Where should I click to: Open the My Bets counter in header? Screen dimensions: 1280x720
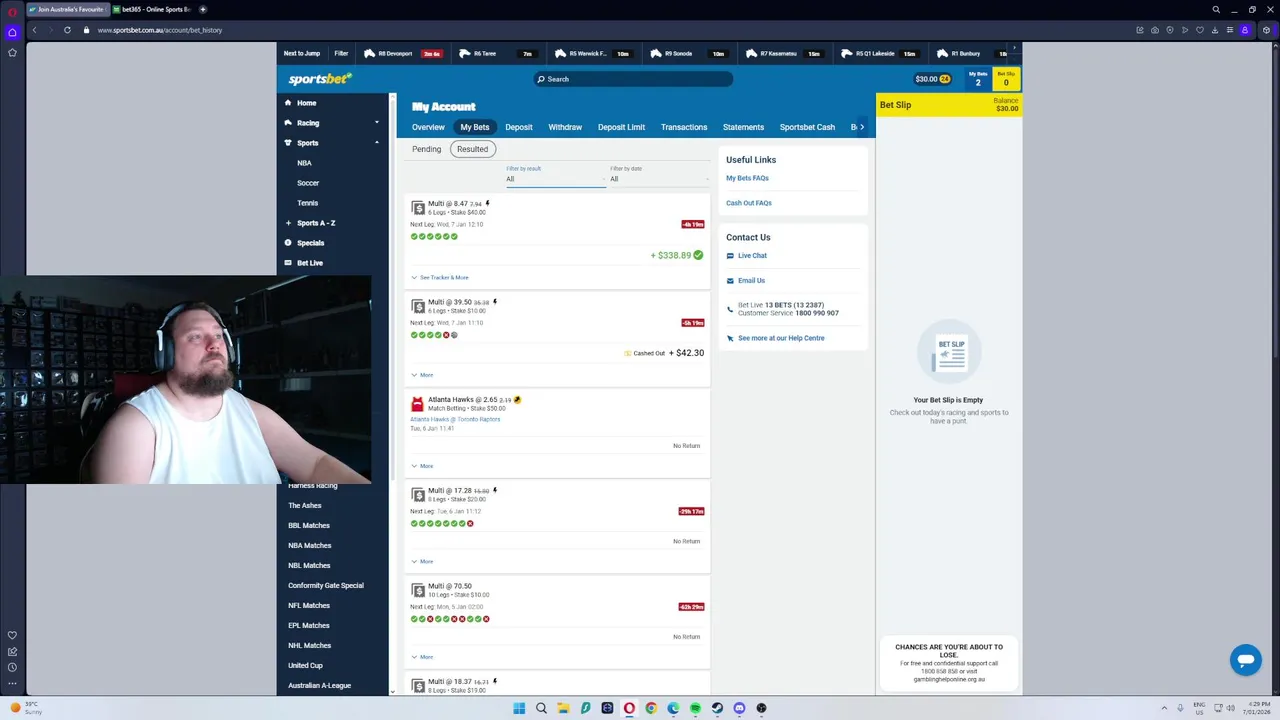tap(978, 79)
